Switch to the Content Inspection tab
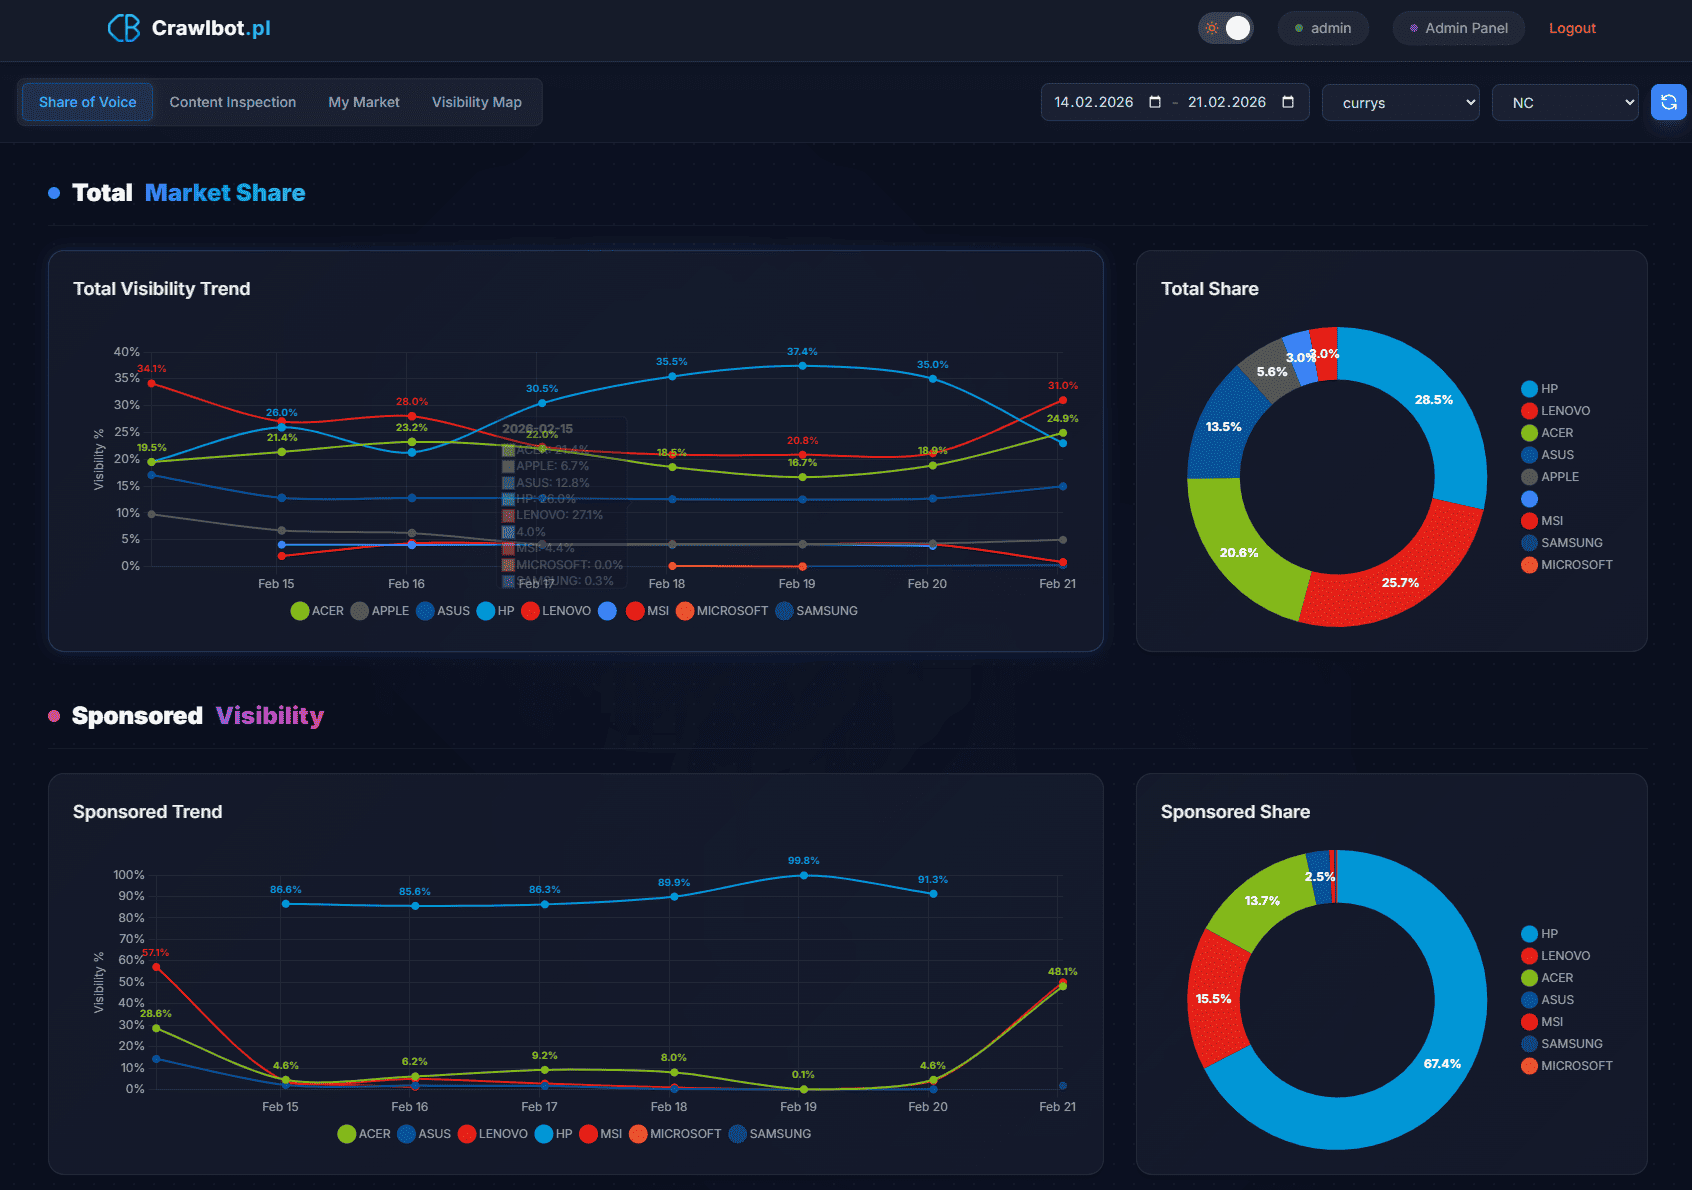Viewport: 1692px width, 1190px height. [x=232, y=101]
